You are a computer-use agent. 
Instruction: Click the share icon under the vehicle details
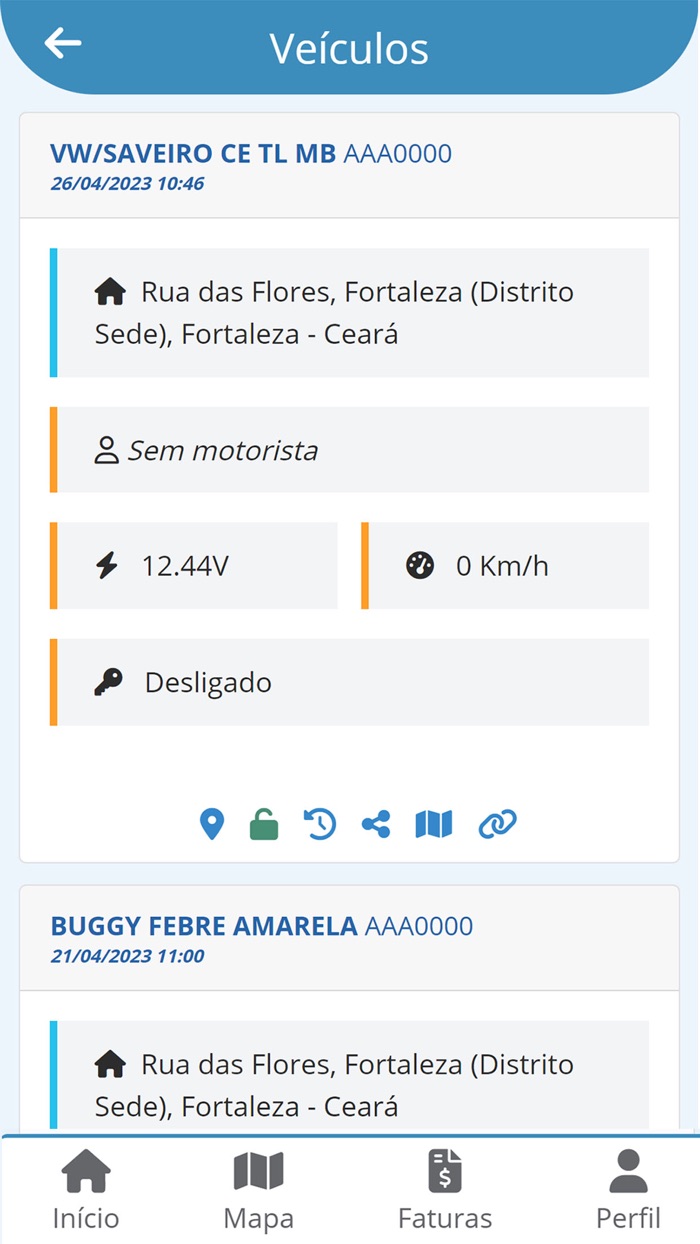[x=376, y=824]
